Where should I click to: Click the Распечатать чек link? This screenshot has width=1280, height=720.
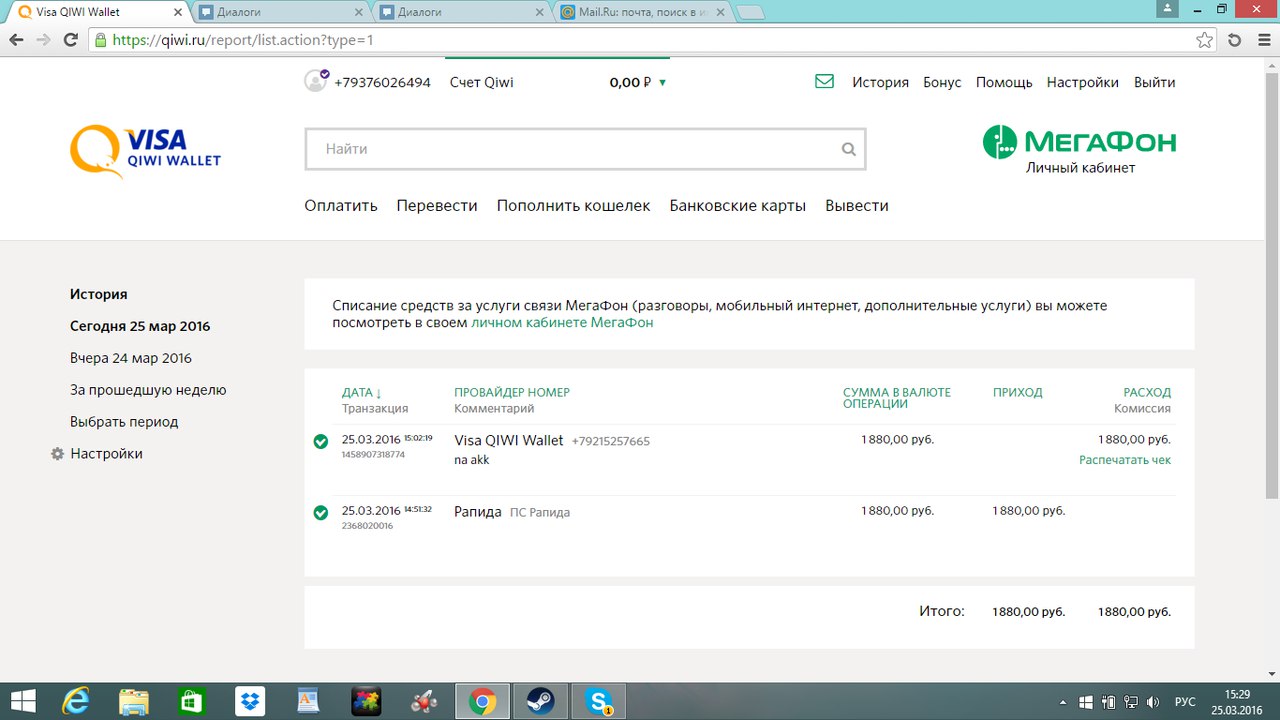(1125, 460)
